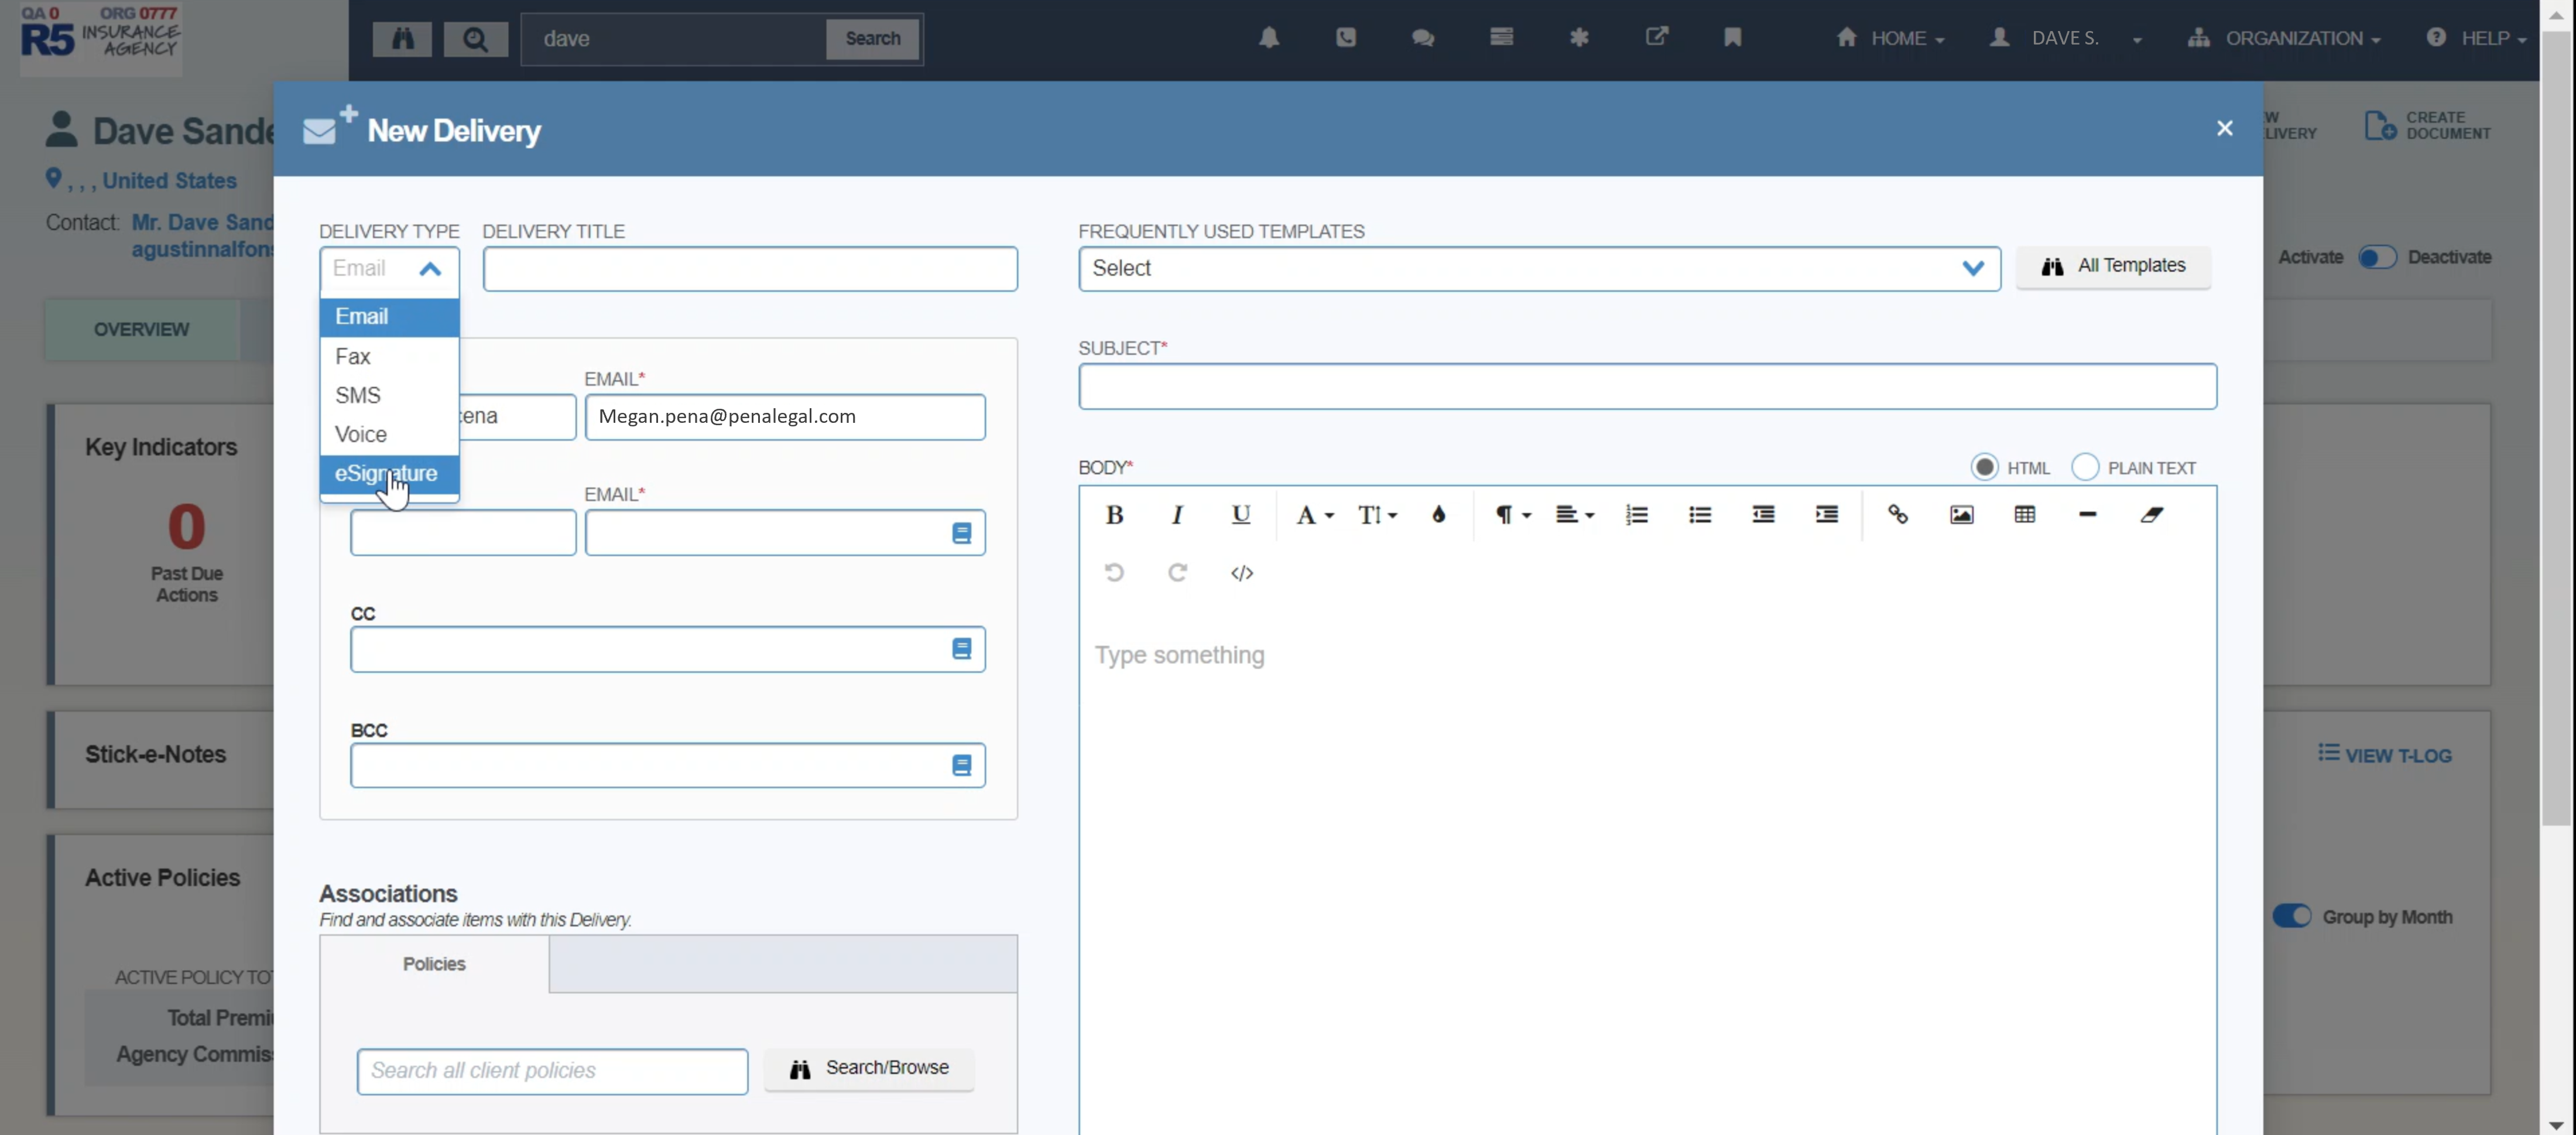Choose eSignature from delivery type list
The width and height of the screenshot is (2576, 1135).
coord(386,473)
